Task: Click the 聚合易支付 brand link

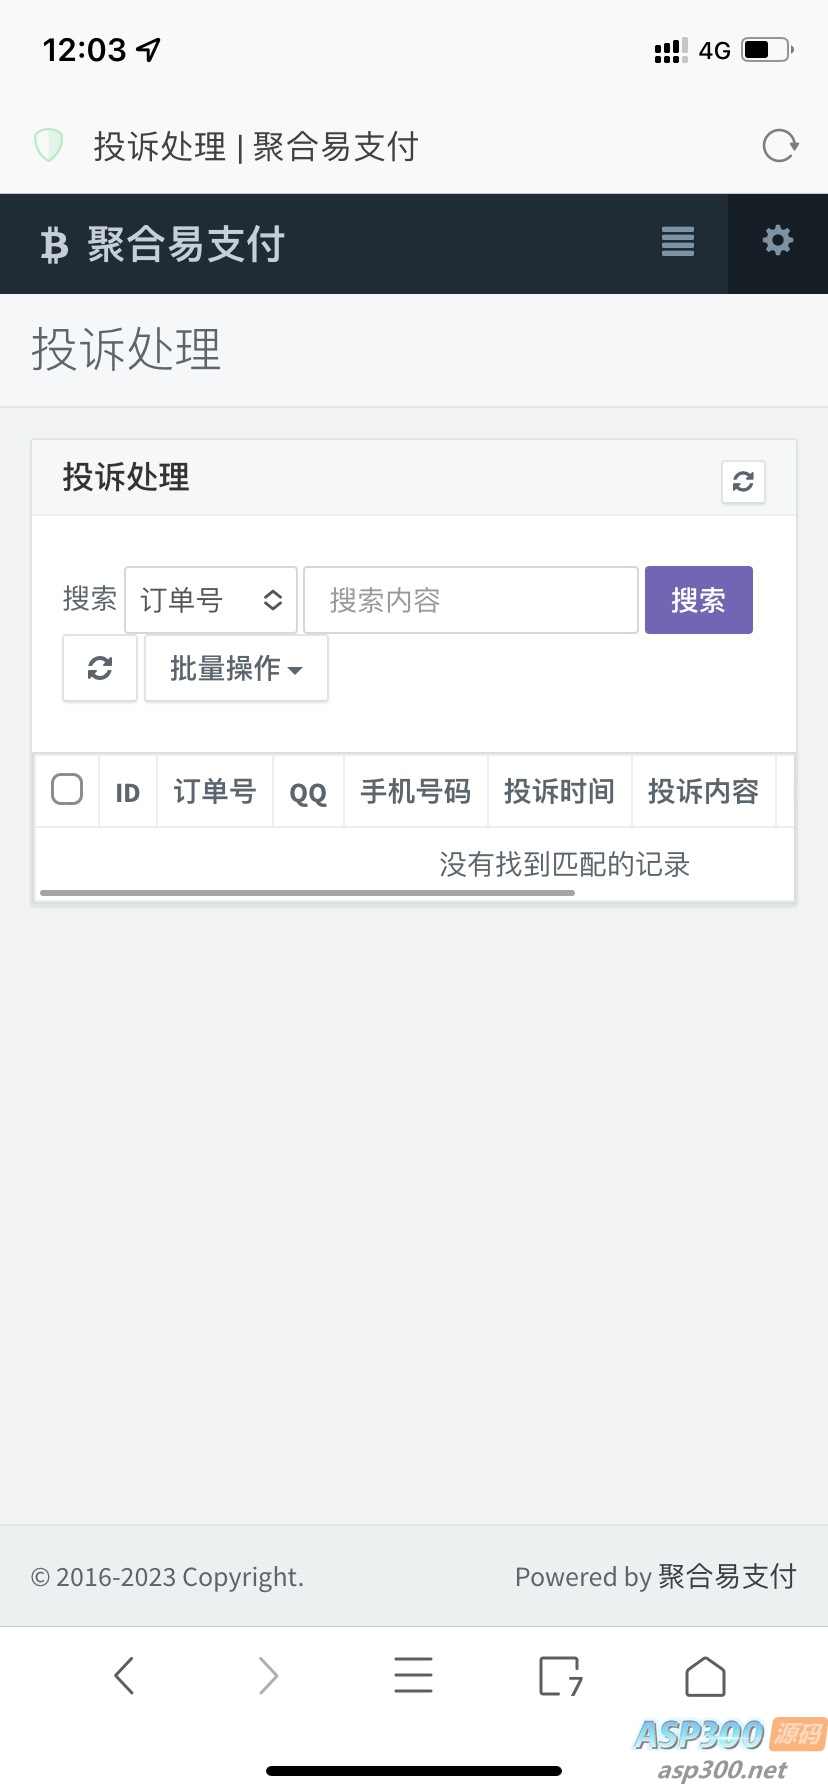Action: (x=186, y=245)
